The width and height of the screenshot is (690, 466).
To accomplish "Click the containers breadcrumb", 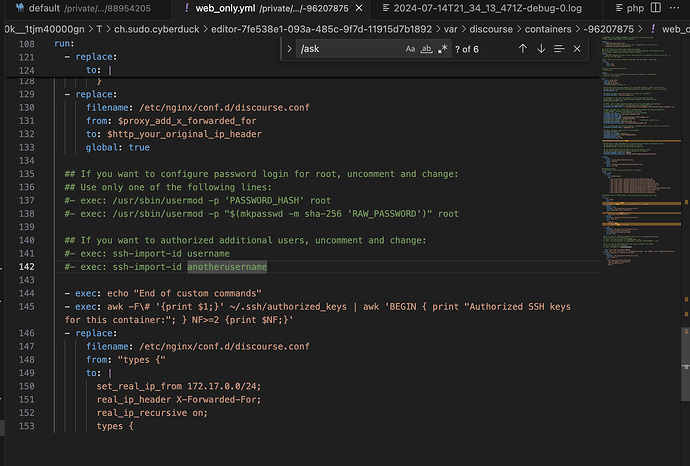I will (548, 29).
